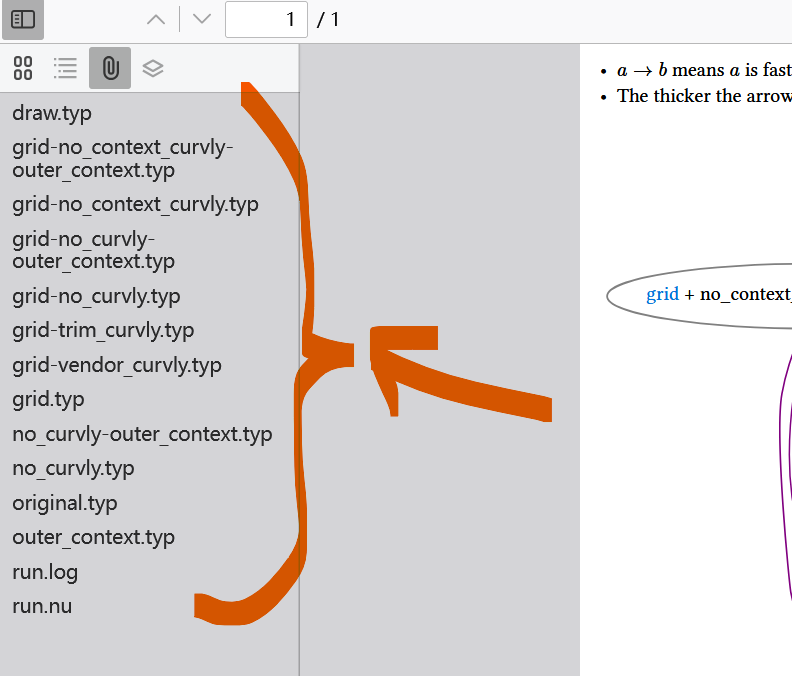The image size is (792, 676).
Task: Select grid-trim_curvly.typ file
Action: point(103,330)
